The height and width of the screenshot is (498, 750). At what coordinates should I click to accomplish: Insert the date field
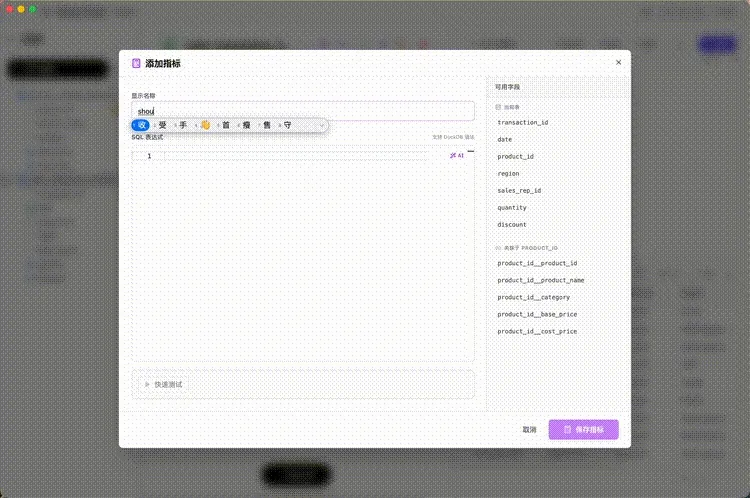(505, 140)
